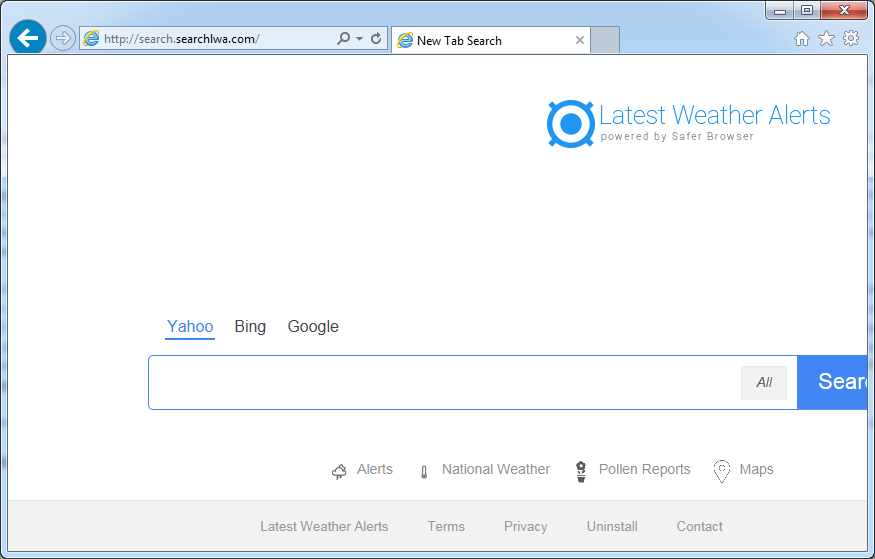Click the blue Search button
The image size is (875, 559).
tap(832, 383)
